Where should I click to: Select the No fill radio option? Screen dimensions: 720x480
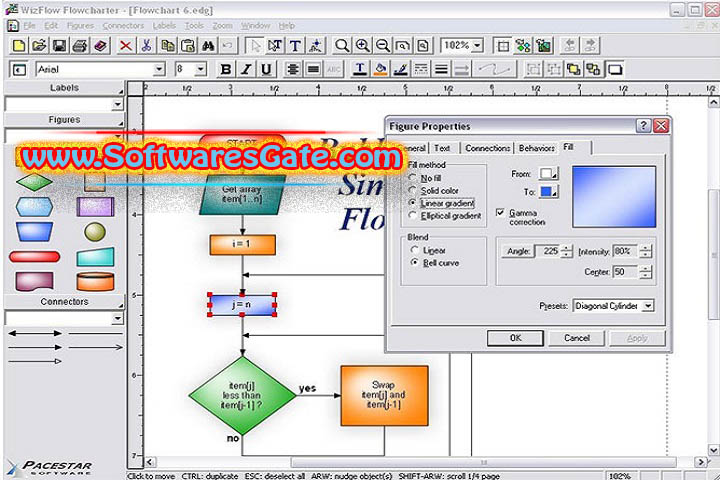(x=413, y=178)
